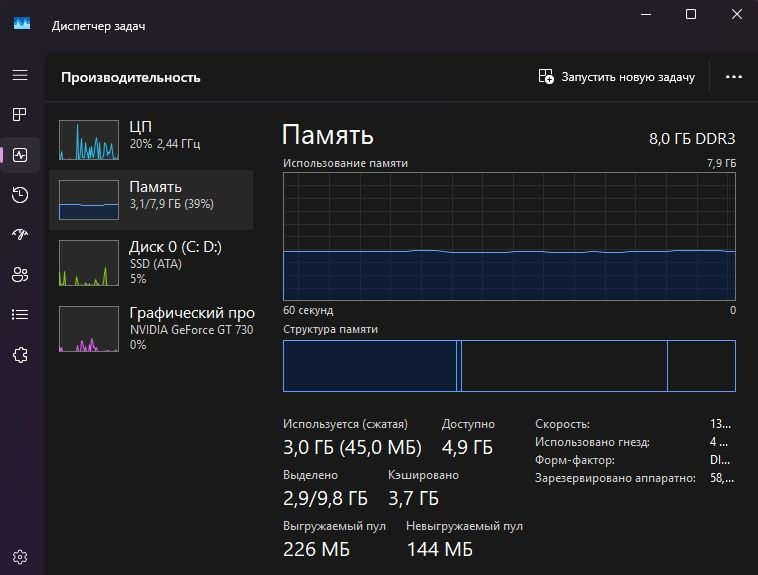This screenshot has height=575, width=758.
Task: Click the Выгружаемый пул label
Action: (334, 526)
